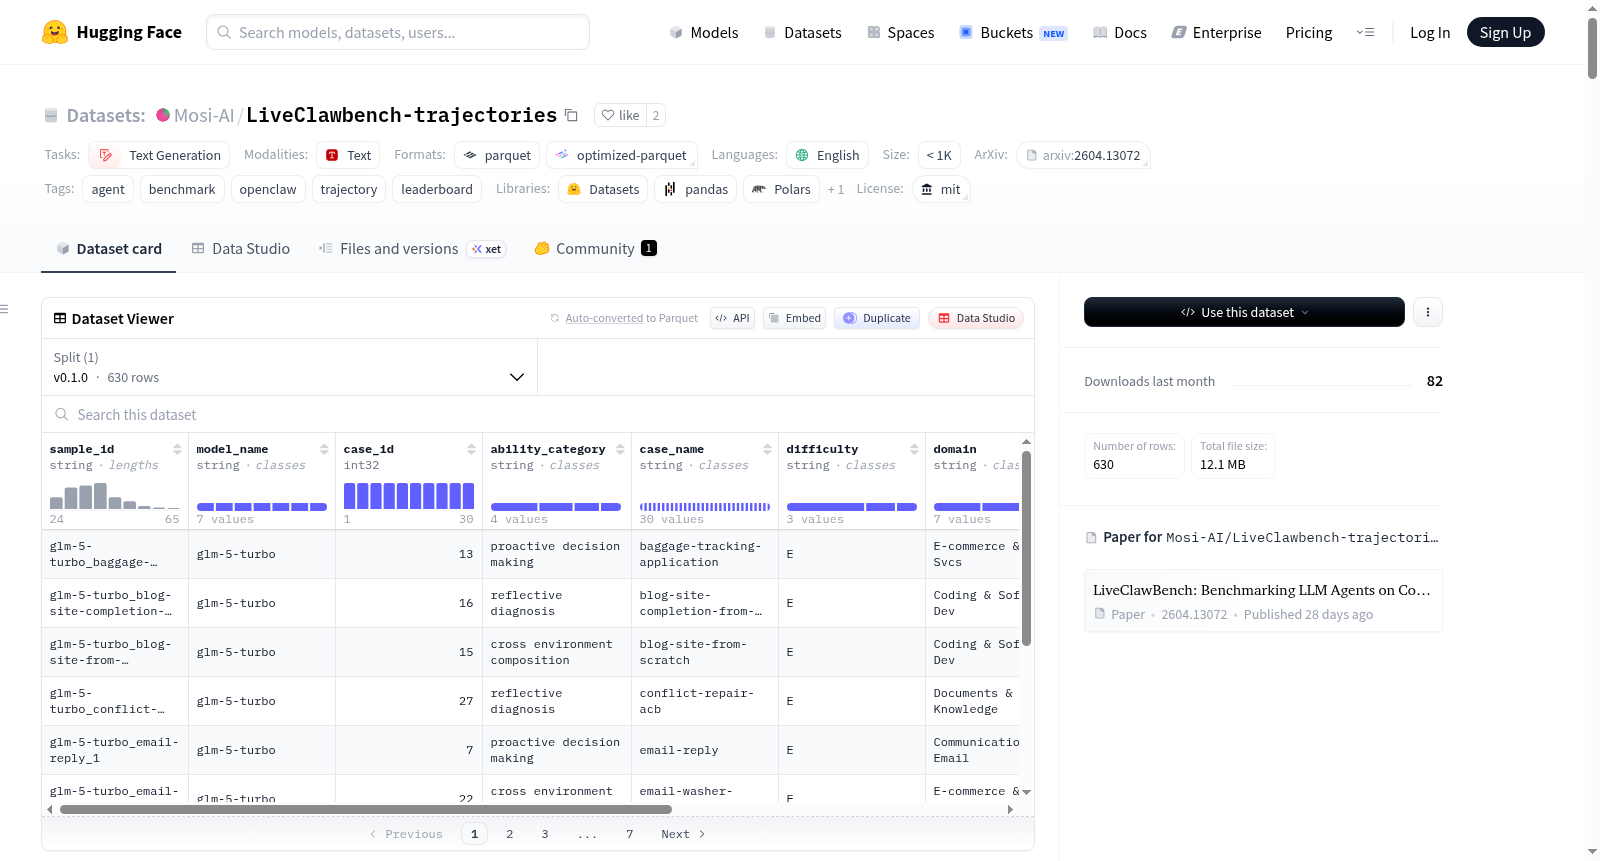This screenshot has height=861, width=1600.
Task: Click the table vertical scrollbar thumb
Action: pyautogui.click(x=1026, y=548)
